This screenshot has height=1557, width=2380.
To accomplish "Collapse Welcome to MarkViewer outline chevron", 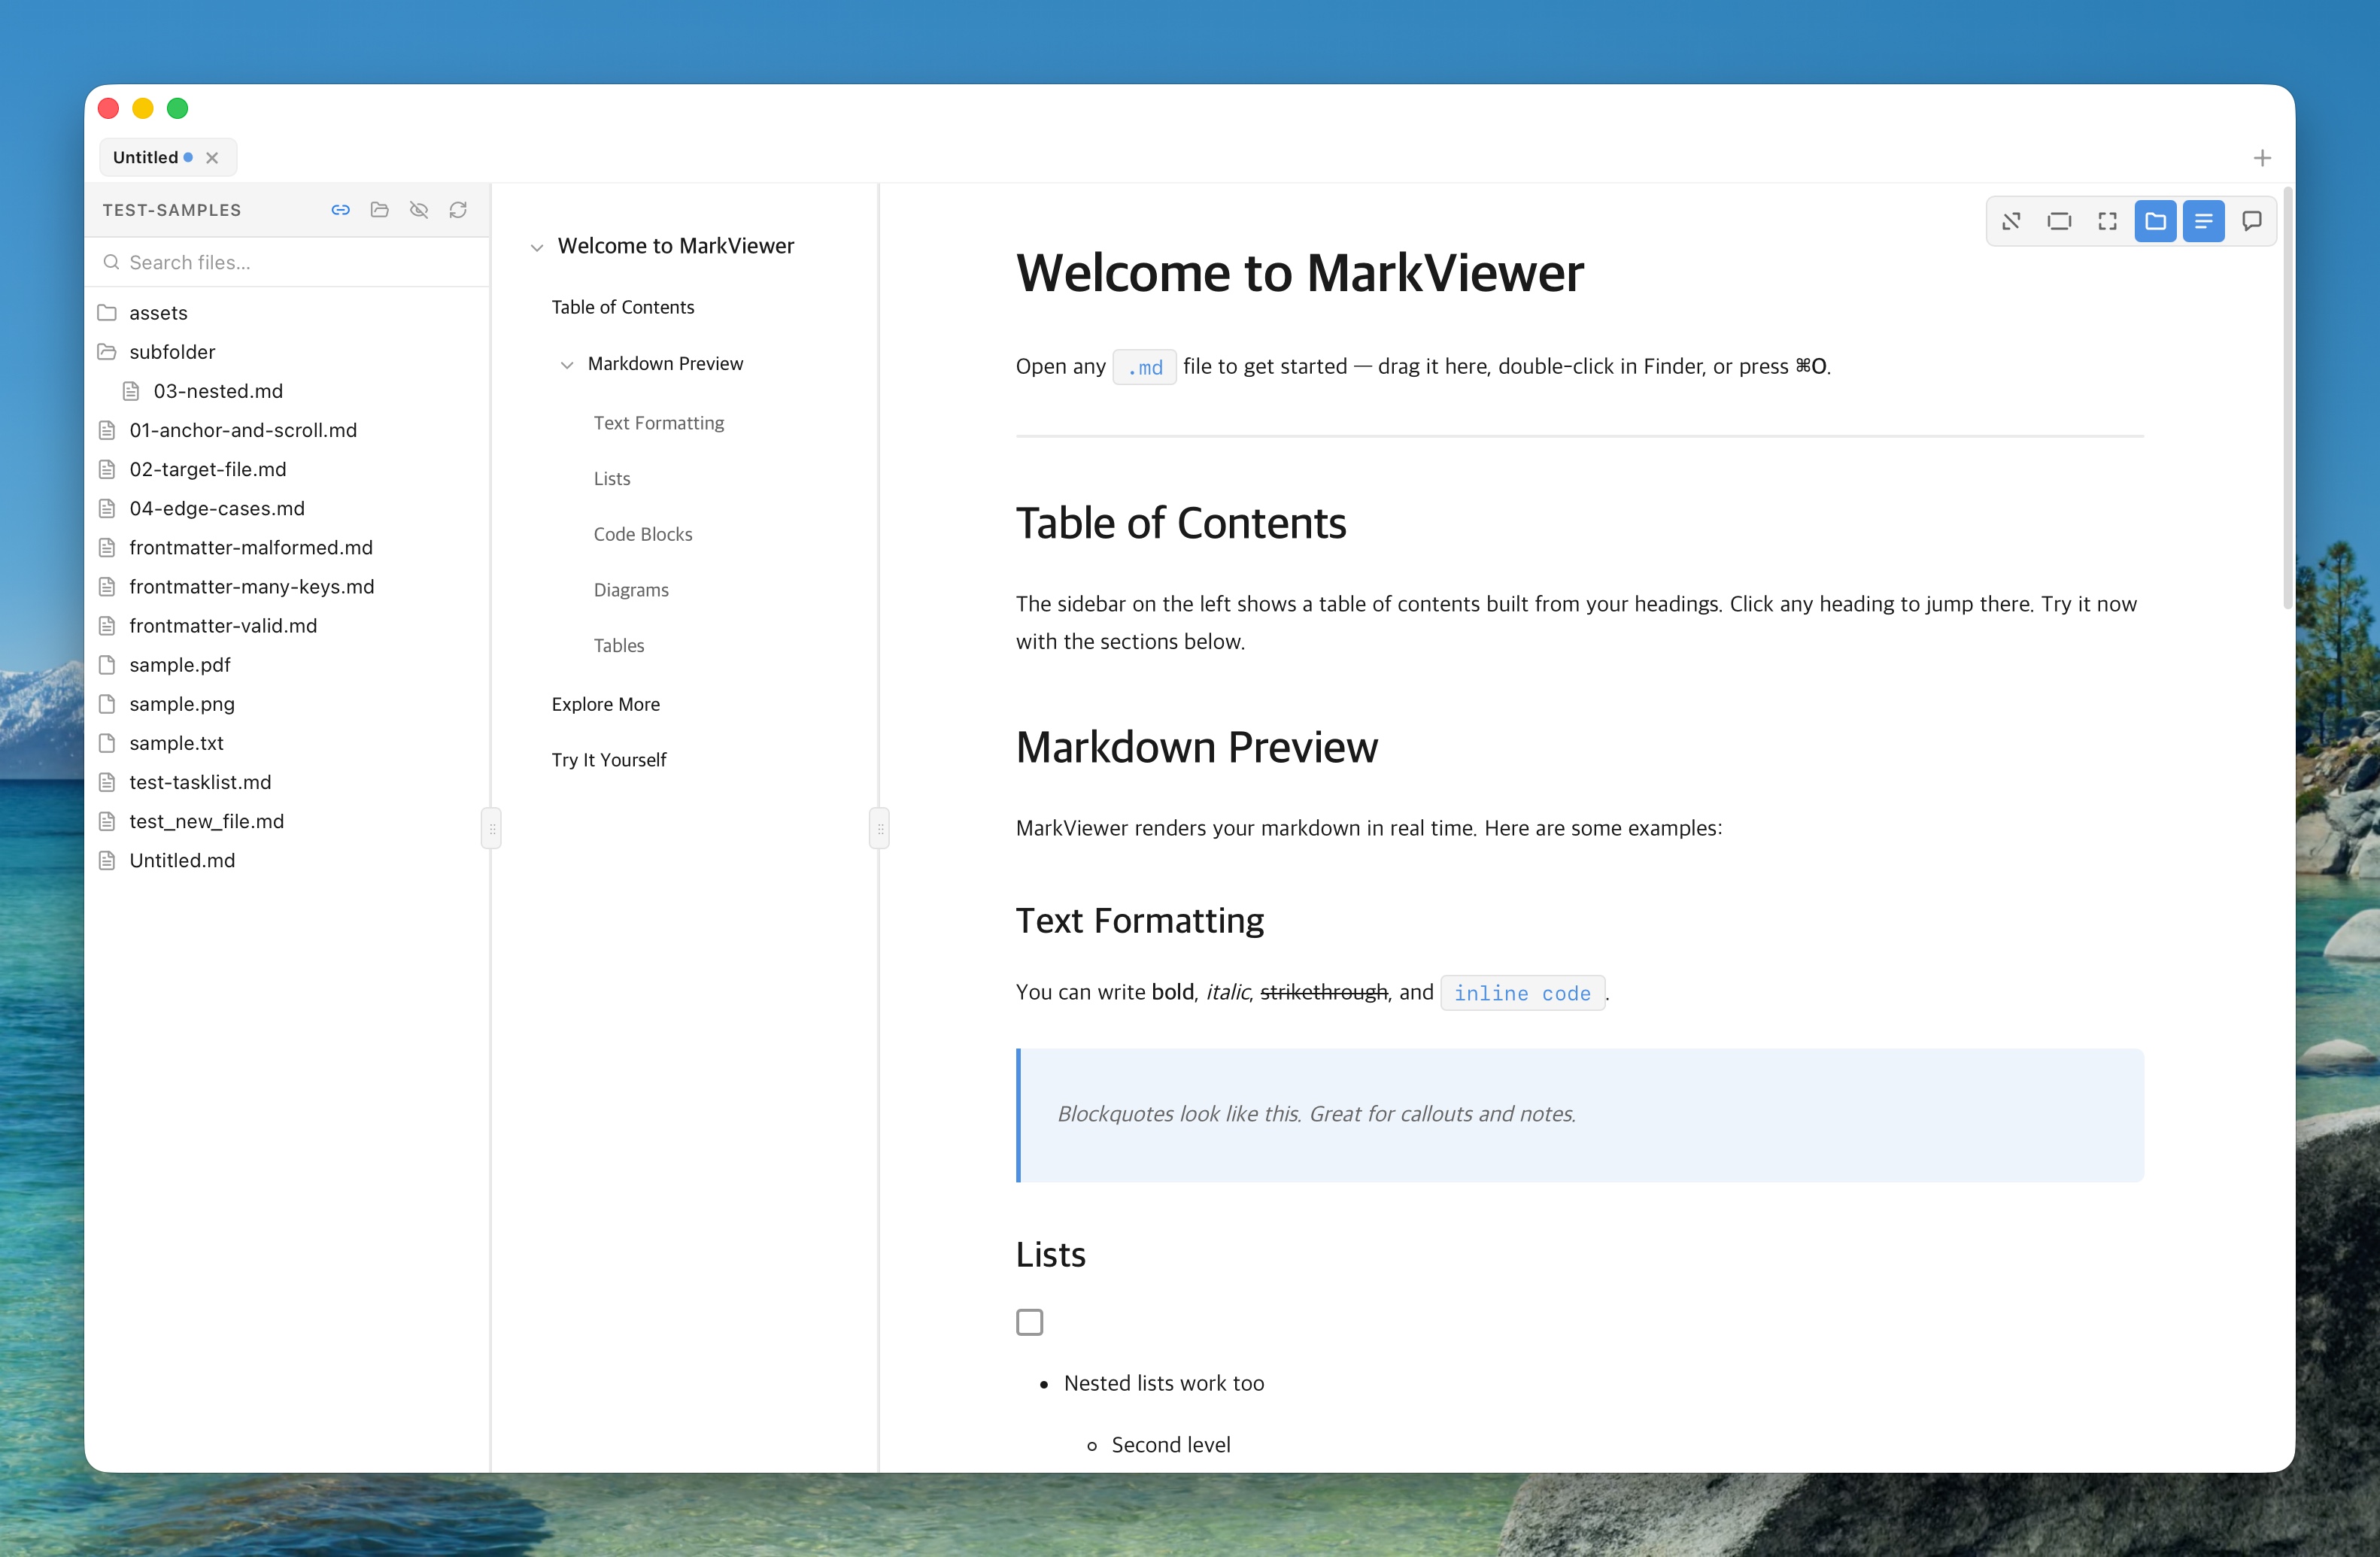I will pyautogui.click(x=537, y=247).
